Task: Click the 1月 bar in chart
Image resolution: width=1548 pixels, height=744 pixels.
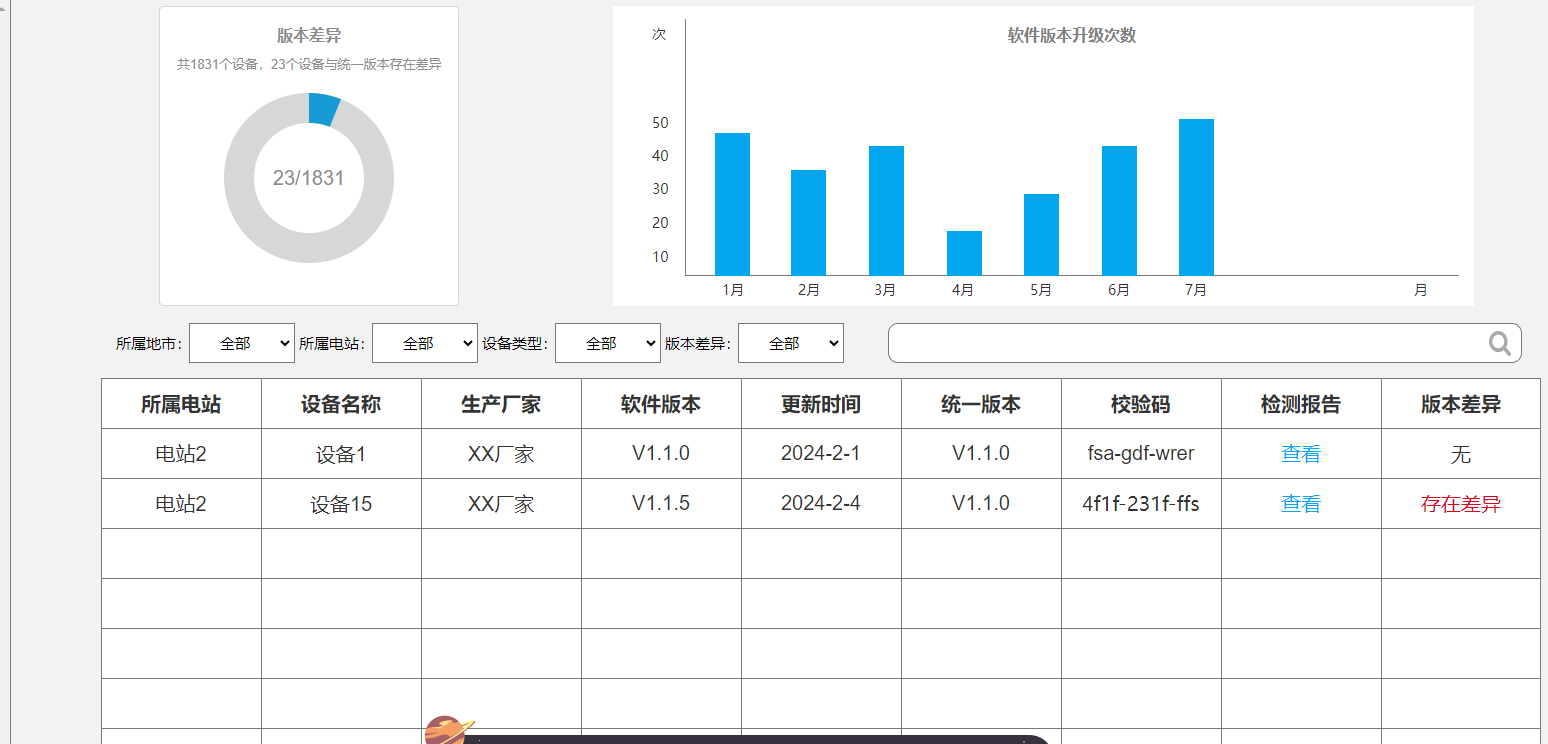Action: 732,204
